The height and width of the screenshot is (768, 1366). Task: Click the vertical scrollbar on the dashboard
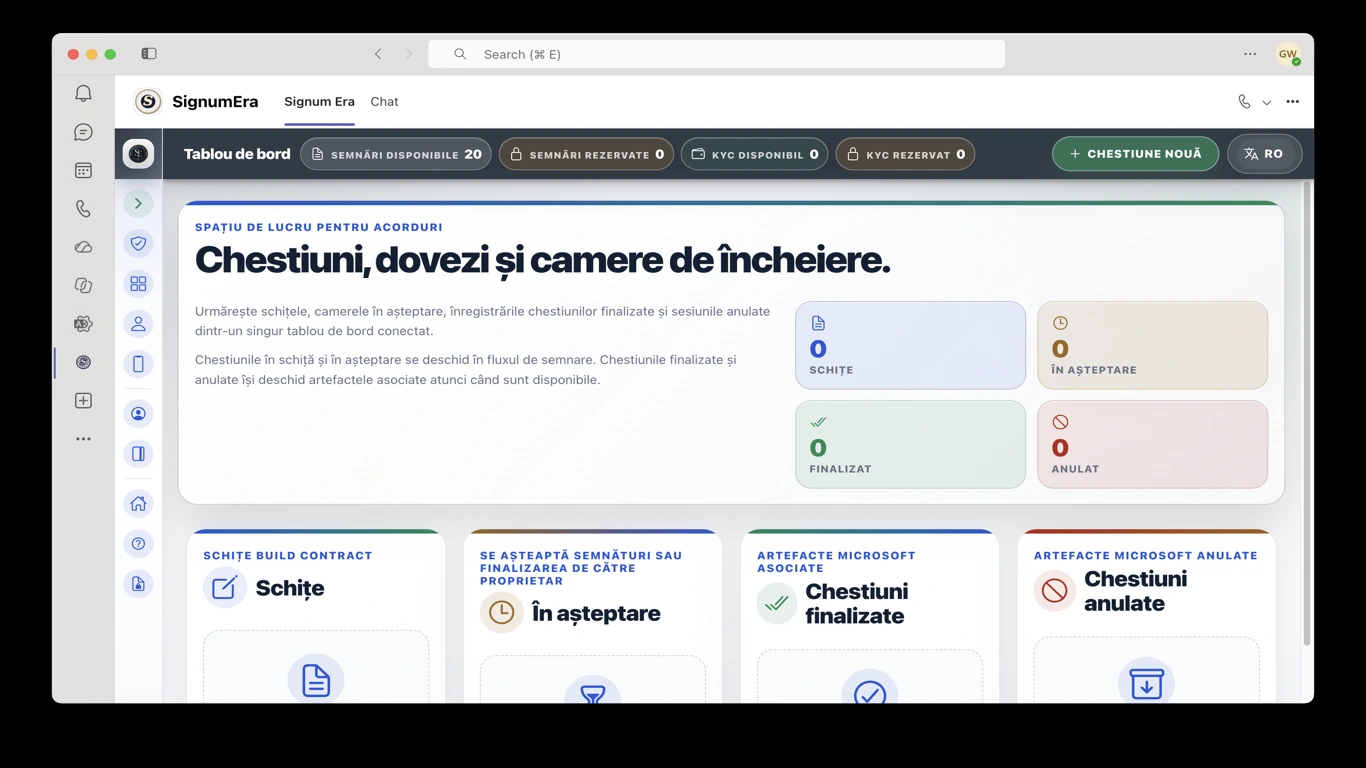coord(1306,413)
